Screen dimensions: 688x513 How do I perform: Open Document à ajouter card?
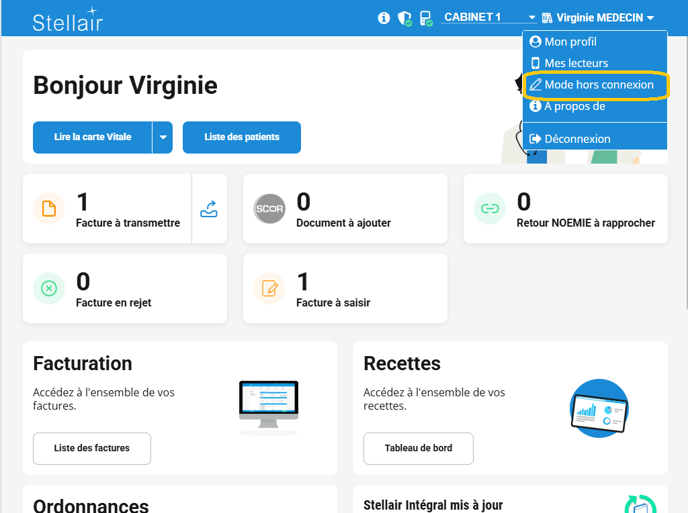(345, 208)
